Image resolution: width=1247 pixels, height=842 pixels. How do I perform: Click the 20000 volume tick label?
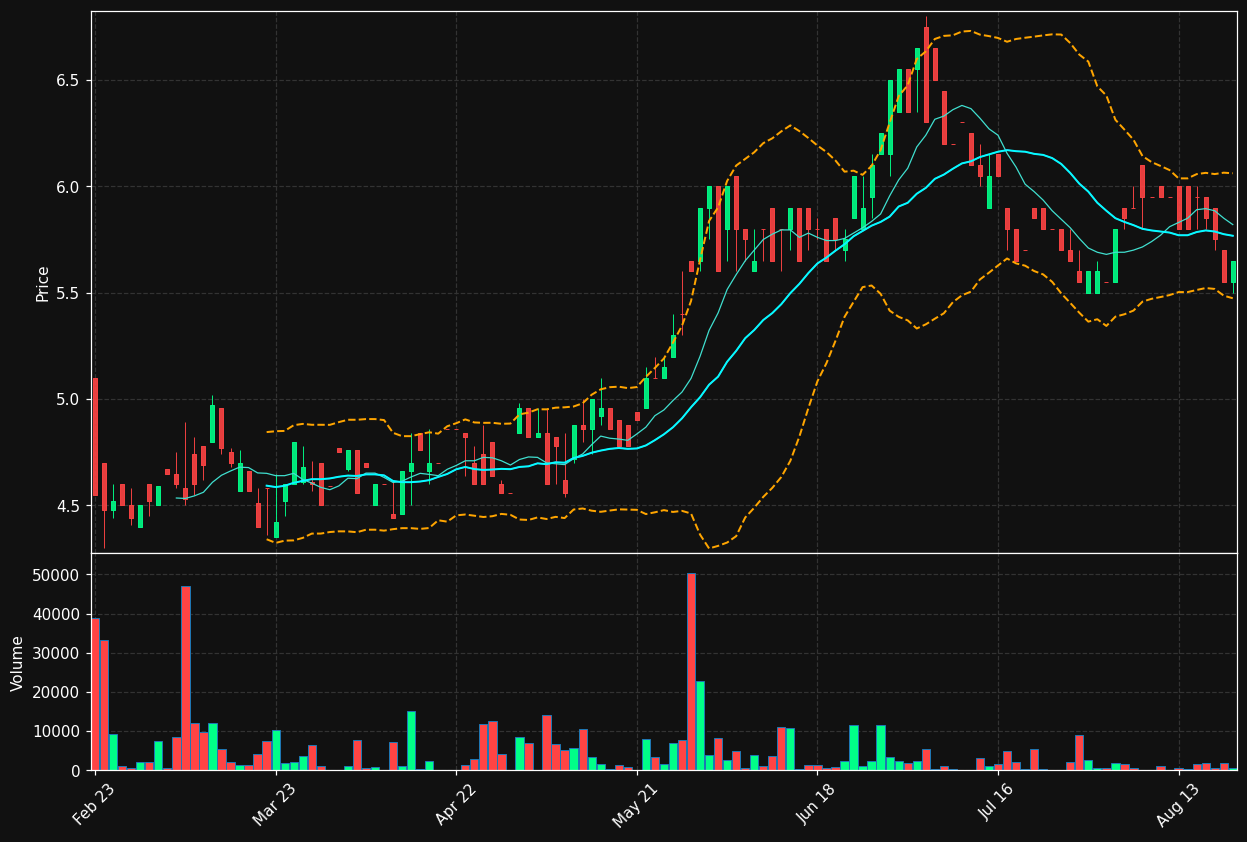tap(58, 693)
